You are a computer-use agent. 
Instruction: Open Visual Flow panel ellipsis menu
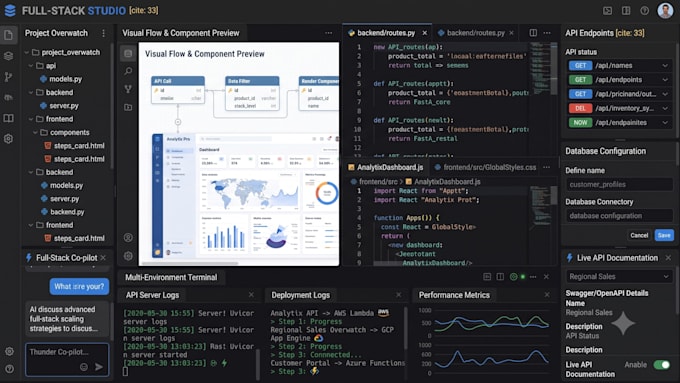click(x=329, y=33)
